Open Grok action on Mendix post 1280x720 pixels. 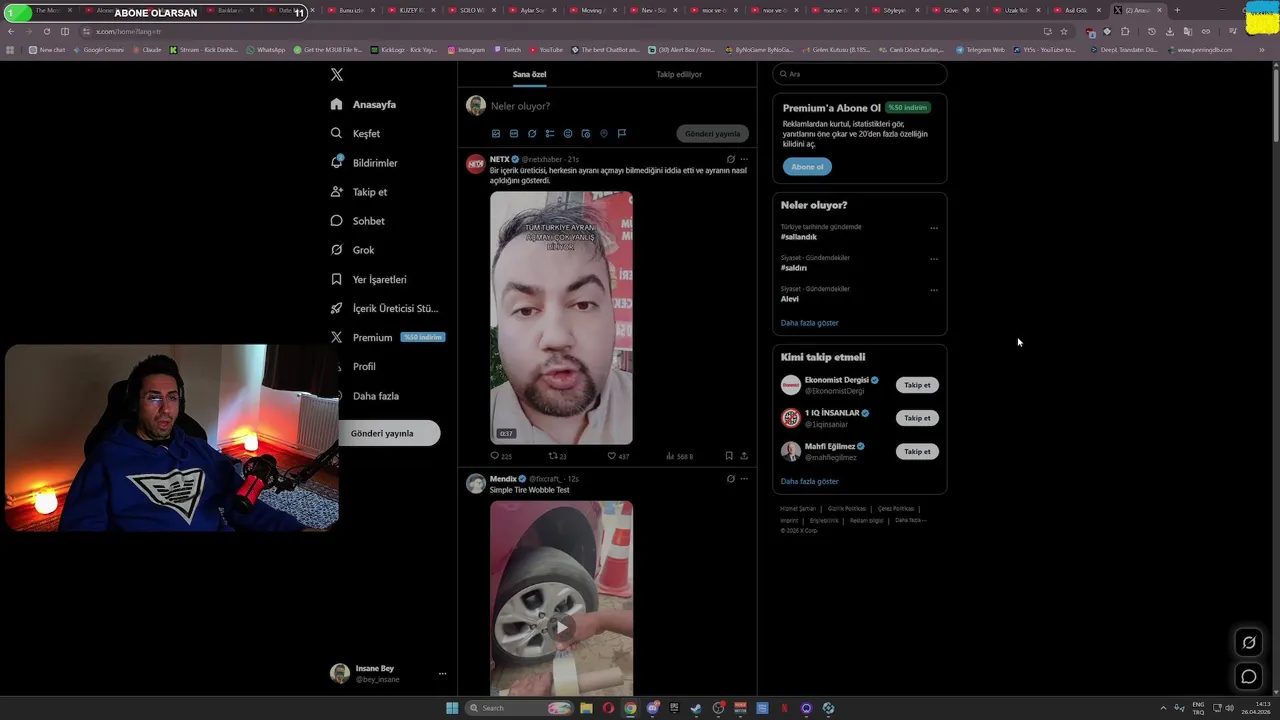click(x=731, y=479)
